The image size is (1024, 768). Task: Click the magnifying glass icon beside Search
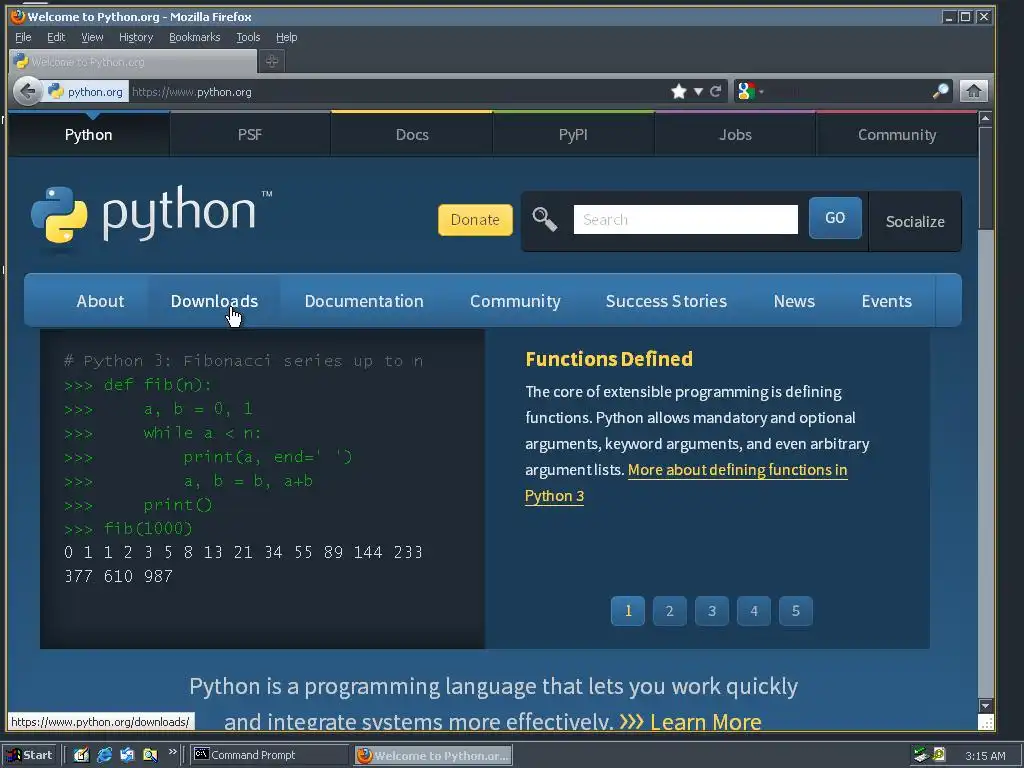(x=545, y=219)
